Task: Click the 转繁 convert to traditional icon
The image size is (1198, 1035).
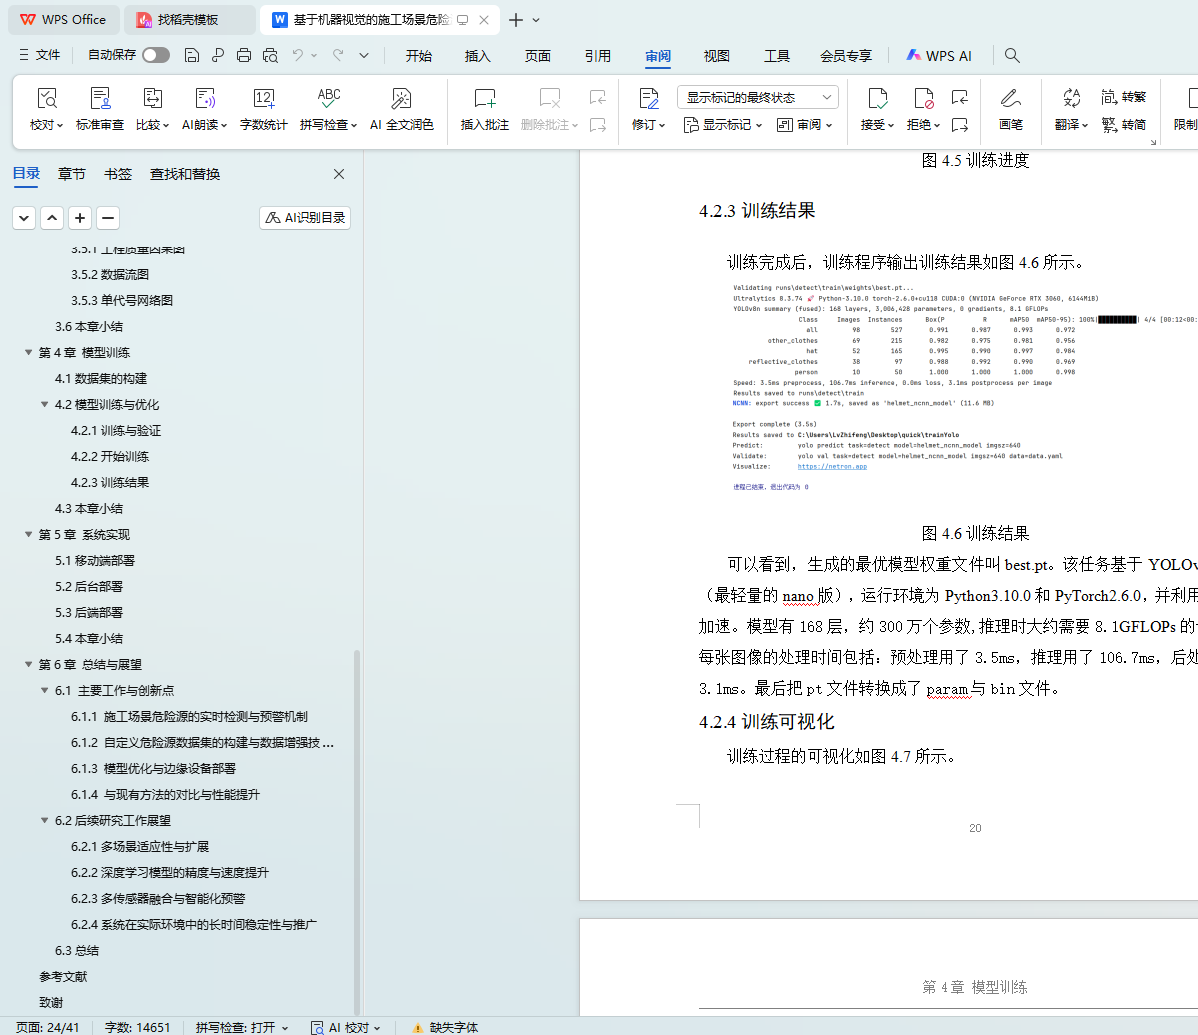Action: point(1123,97)
